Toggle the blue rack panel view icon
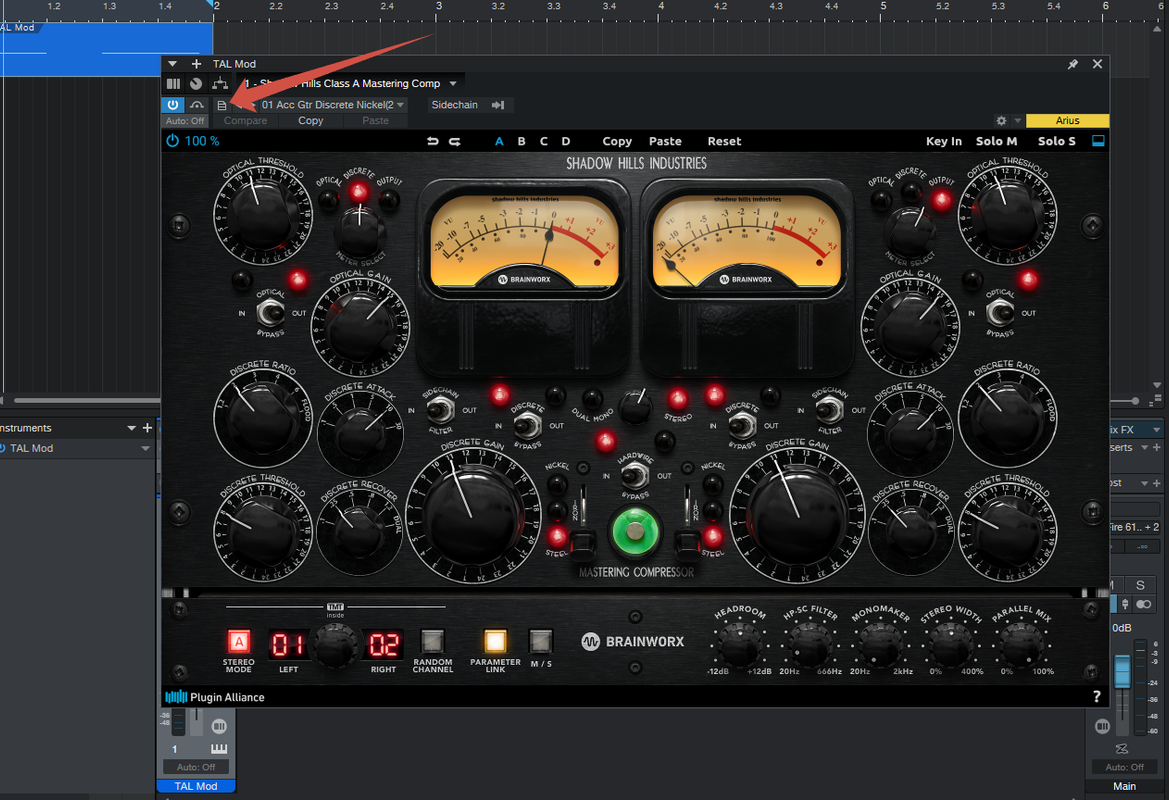The height and width of the screenshot is (800, 1169). [x=1098, y=140]
